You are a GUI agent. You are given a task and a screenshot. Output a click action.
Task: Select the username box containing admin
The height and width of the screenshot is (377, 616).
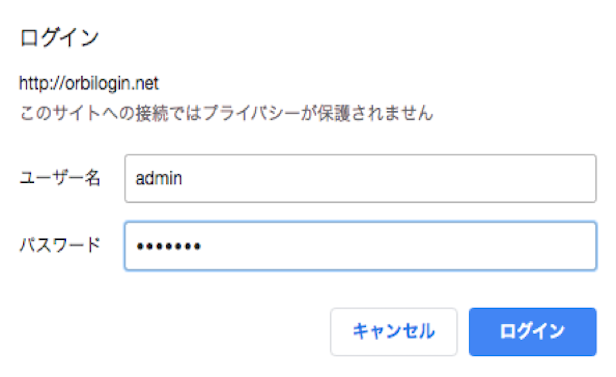pyautogui.click(x=360, y=179)
